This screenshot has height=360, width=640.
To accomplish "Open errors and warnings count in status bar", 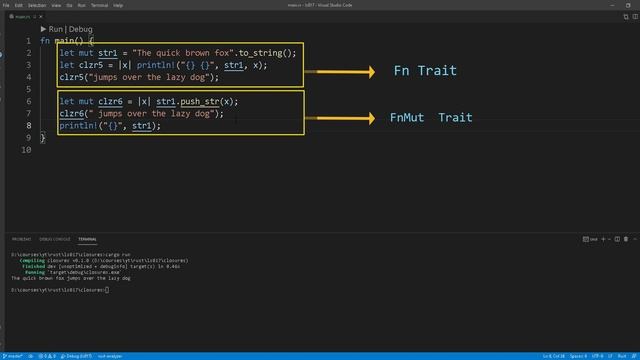I will (47, 356).
